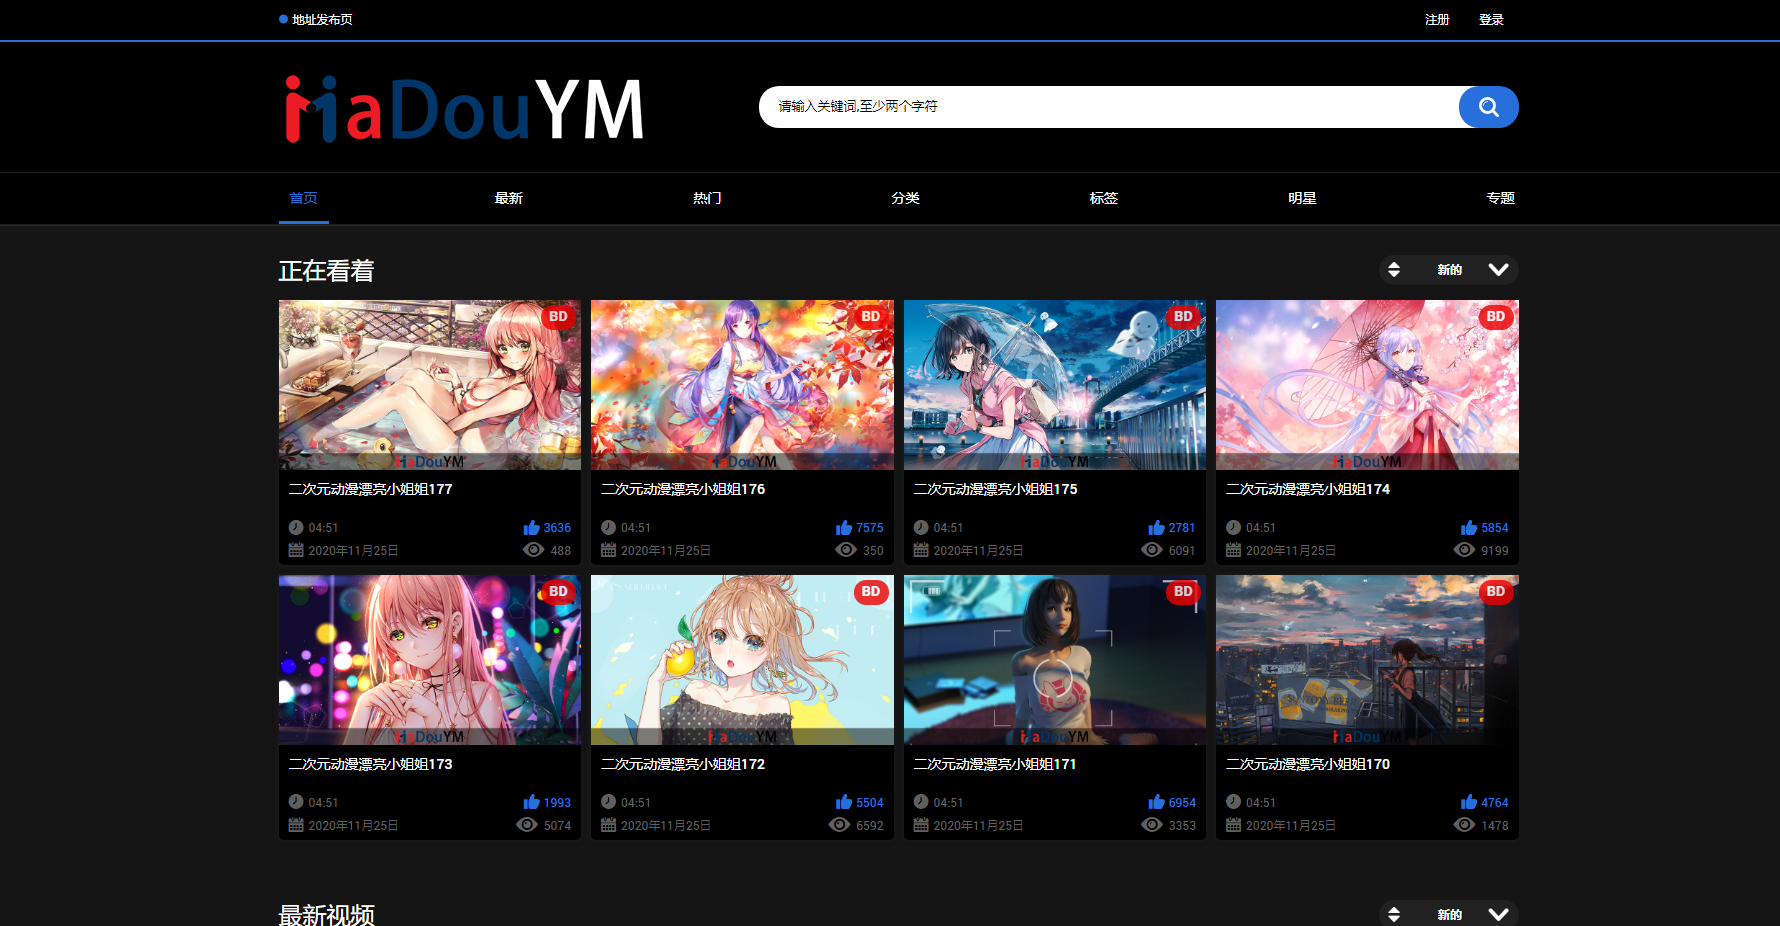Click the eye view-count icon on 二次元动漫漂亮小姐姐175
The image size is (1780, 926).
1151,549
